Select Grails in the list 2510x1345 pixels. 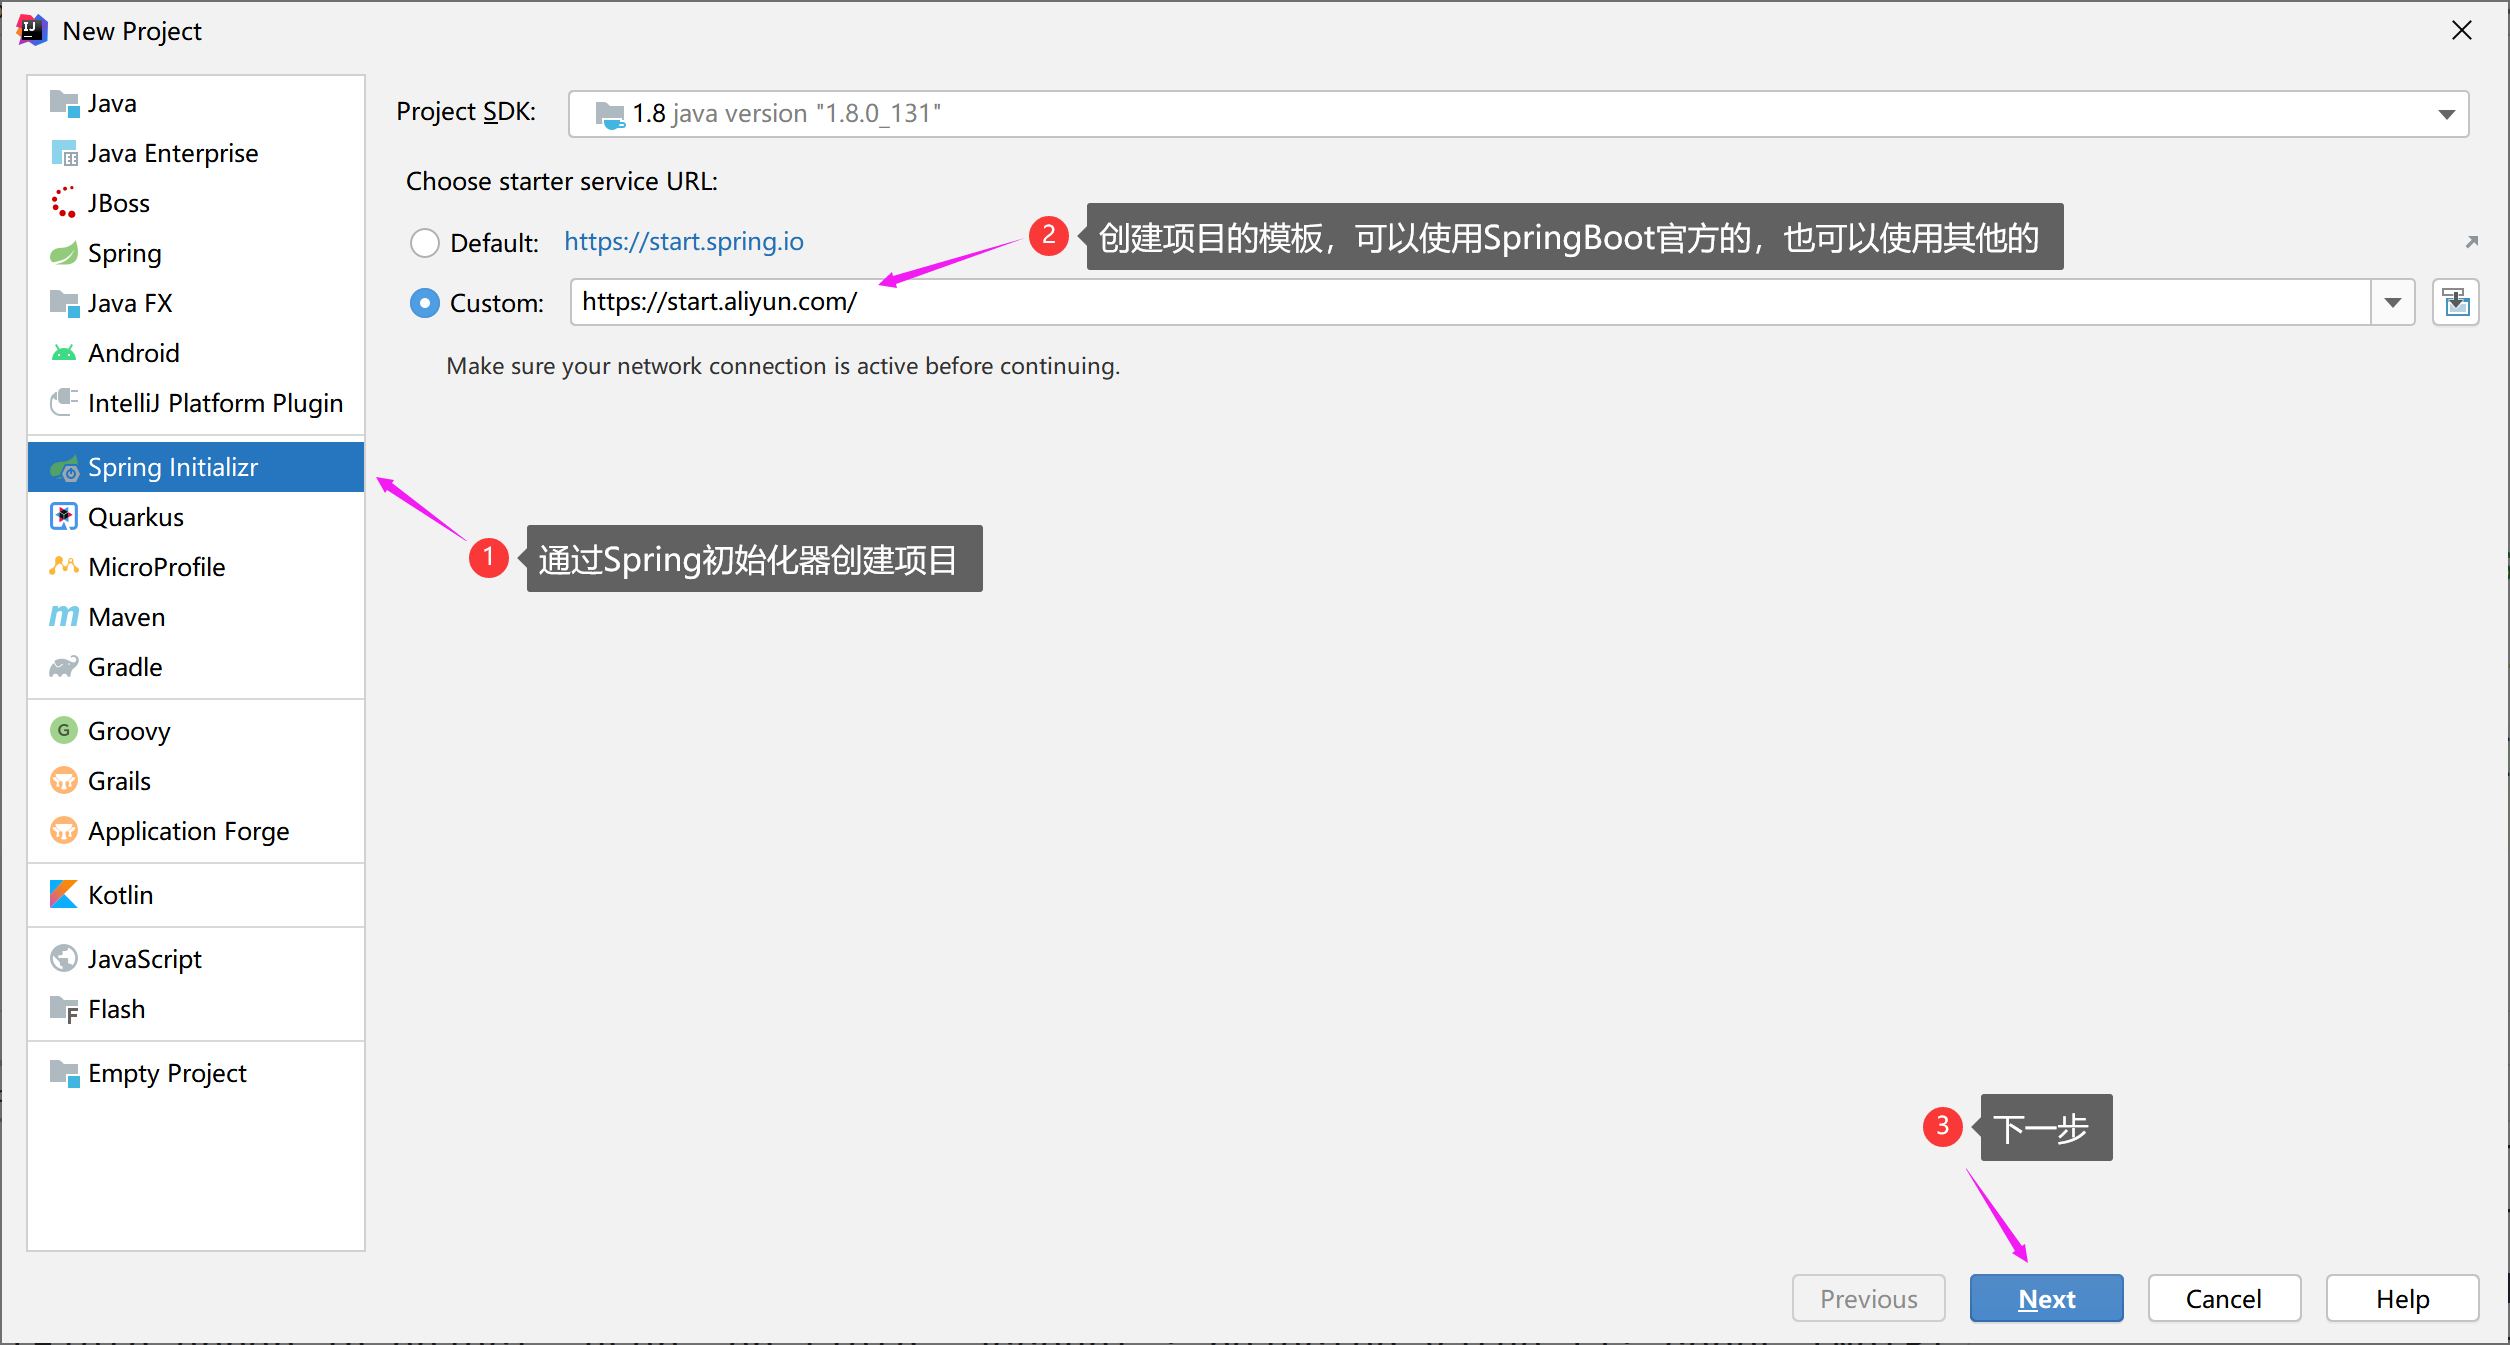pyautogui.click(x=196, y=781)
